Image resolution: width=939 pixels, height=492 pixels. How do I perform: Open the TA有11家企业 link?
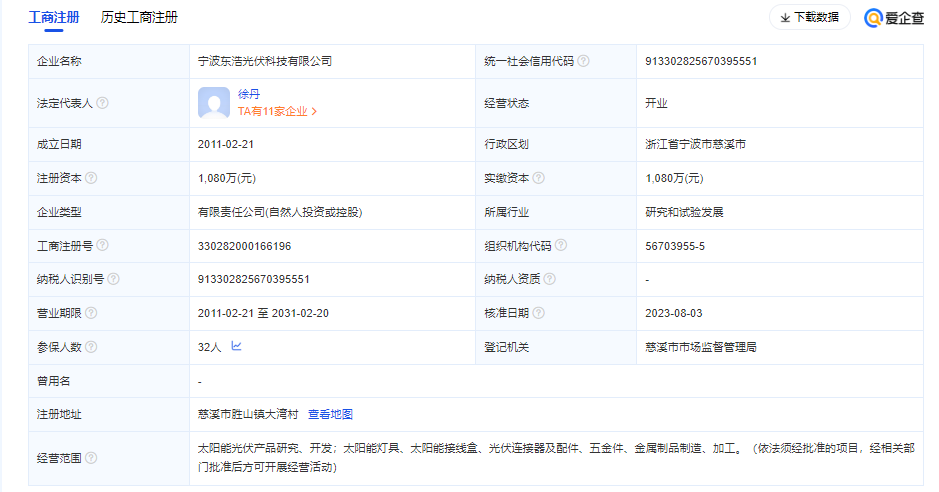pyautogui.click(x=277, y=111)
